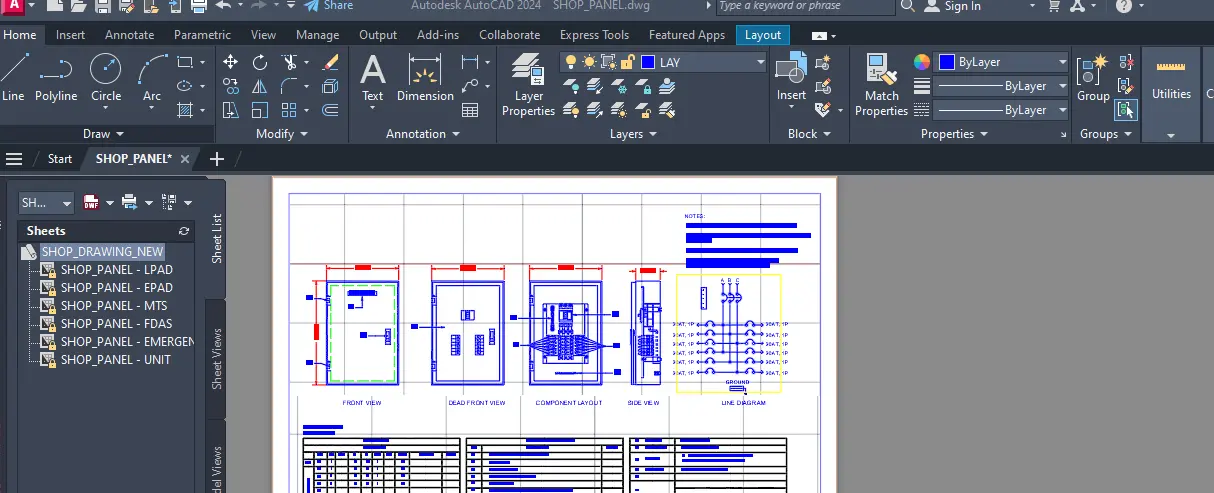Choose the Rotate tool
Viewport: 1214px width, 493px height.
point(260,62)
